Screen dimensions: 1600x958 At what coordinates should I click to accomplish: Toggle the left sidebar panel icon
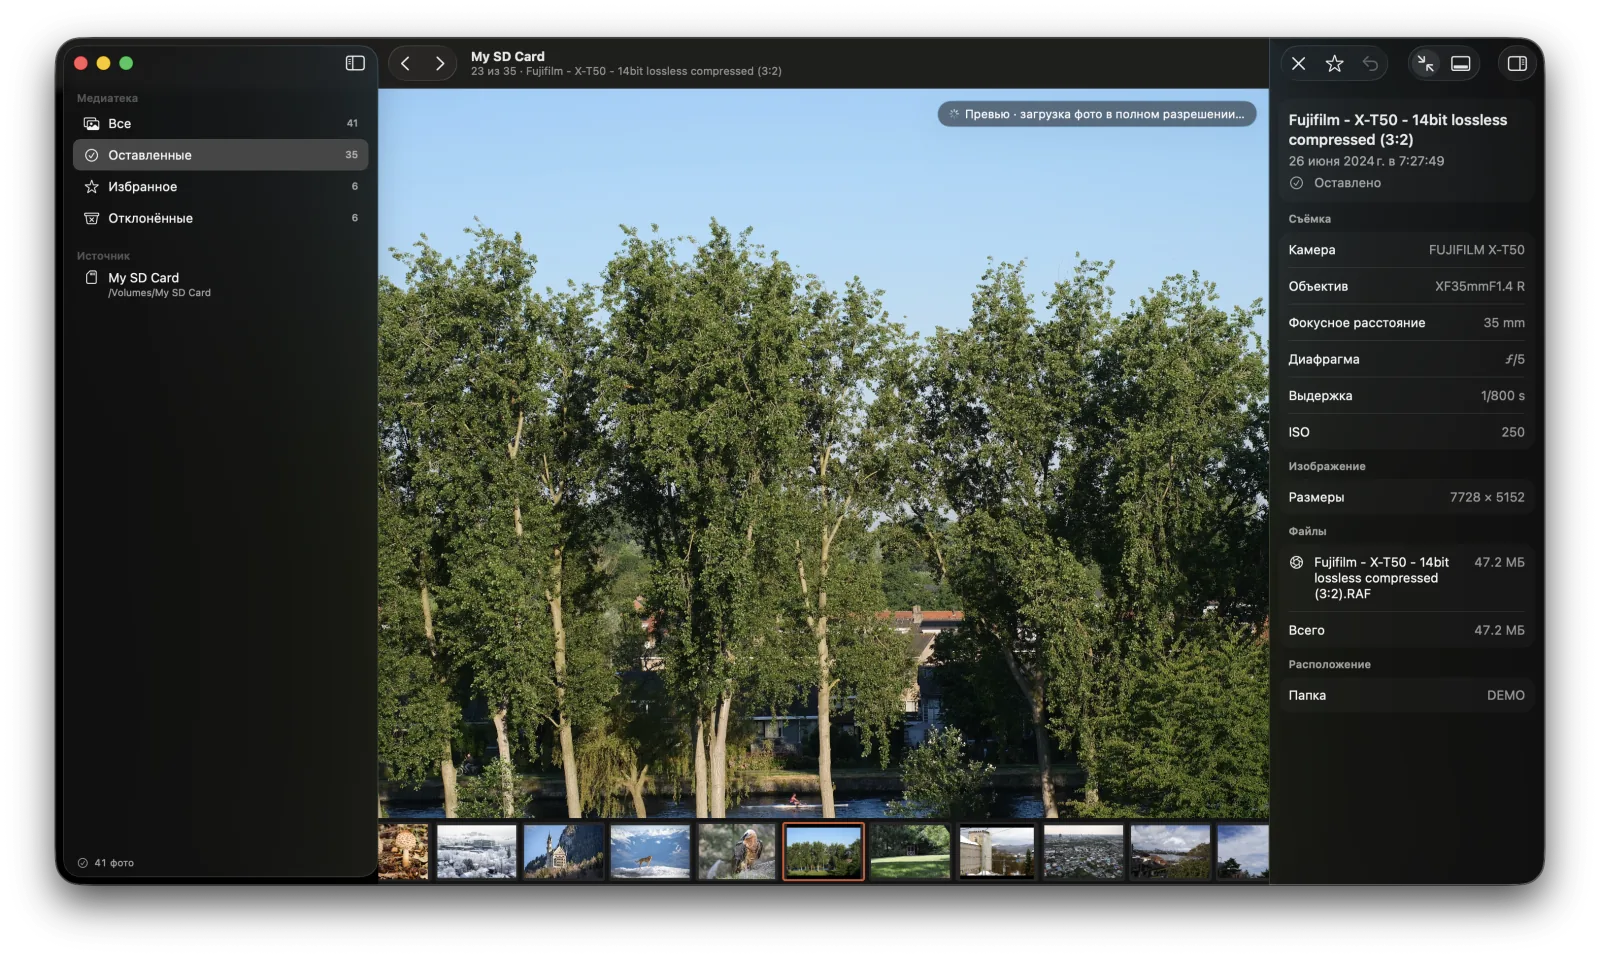point(355,63)
